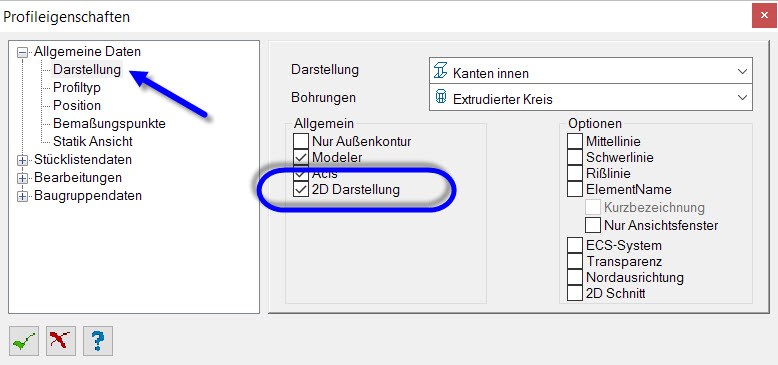Viewport: 778px width, 365px height.
Task: Select Bemaßungspunkte in the tree
Action: (x=109, y=123)
